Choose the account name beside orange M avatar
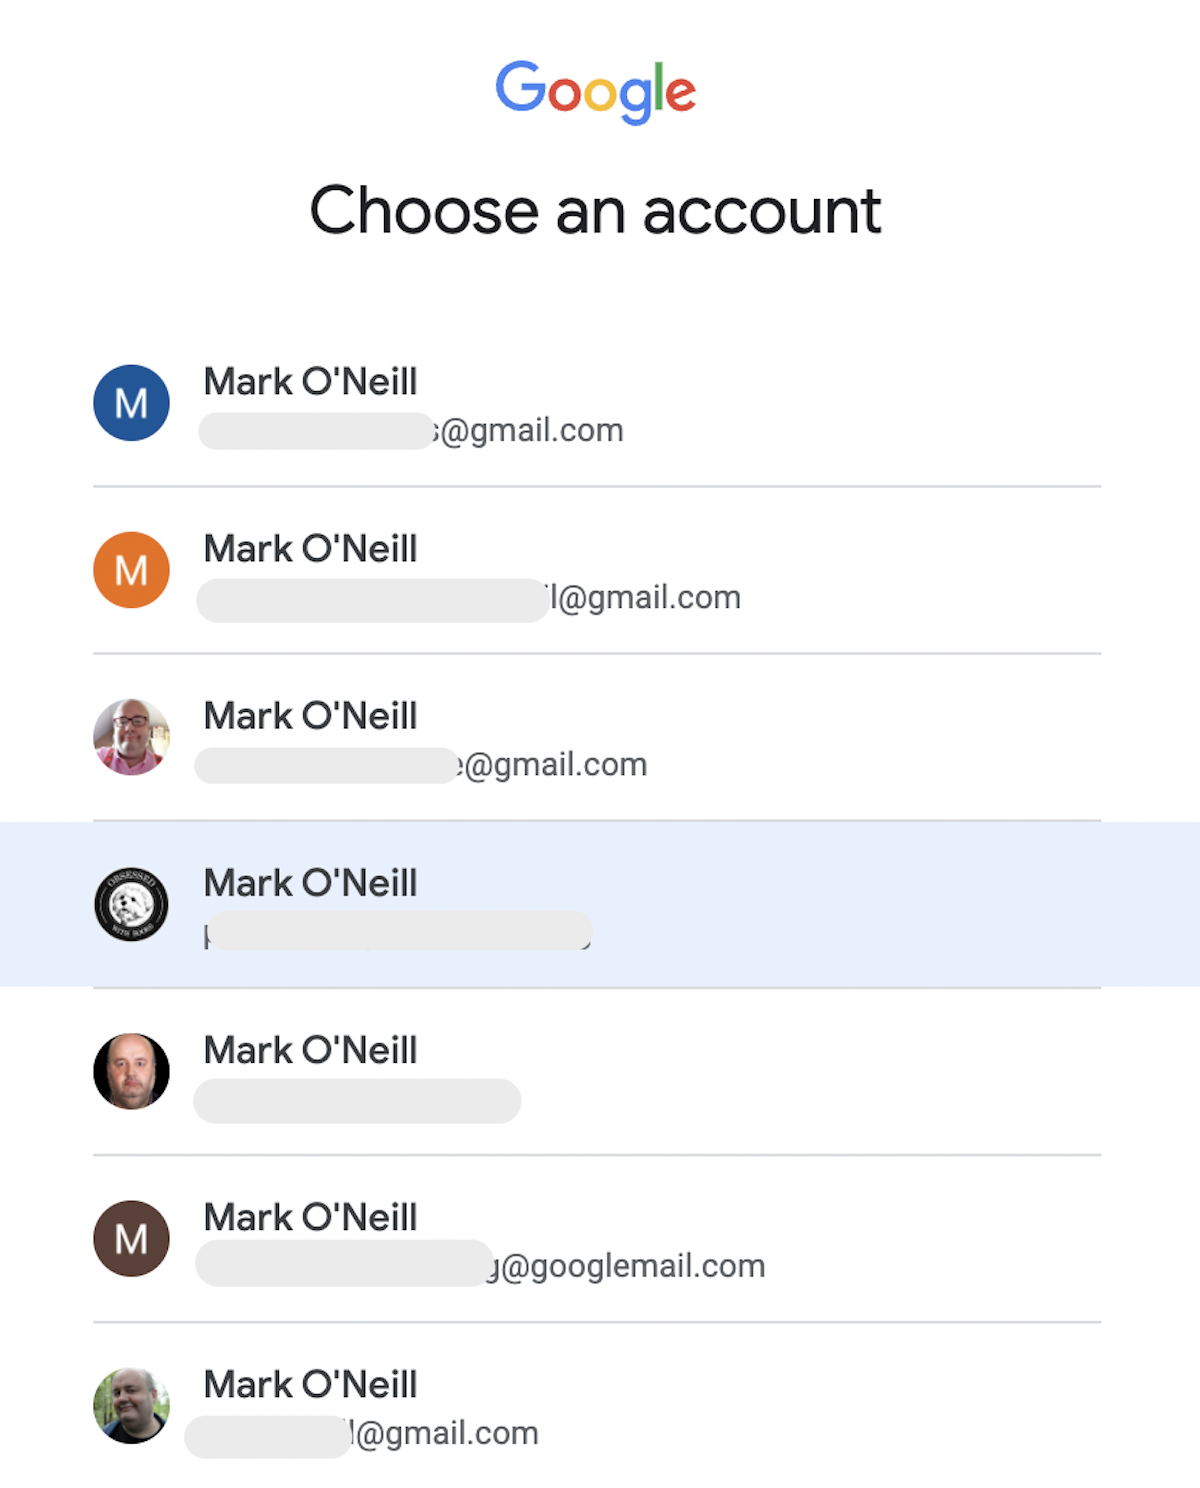The height and width of the screenshot is (1488, 1200). (x=310, y=549)
